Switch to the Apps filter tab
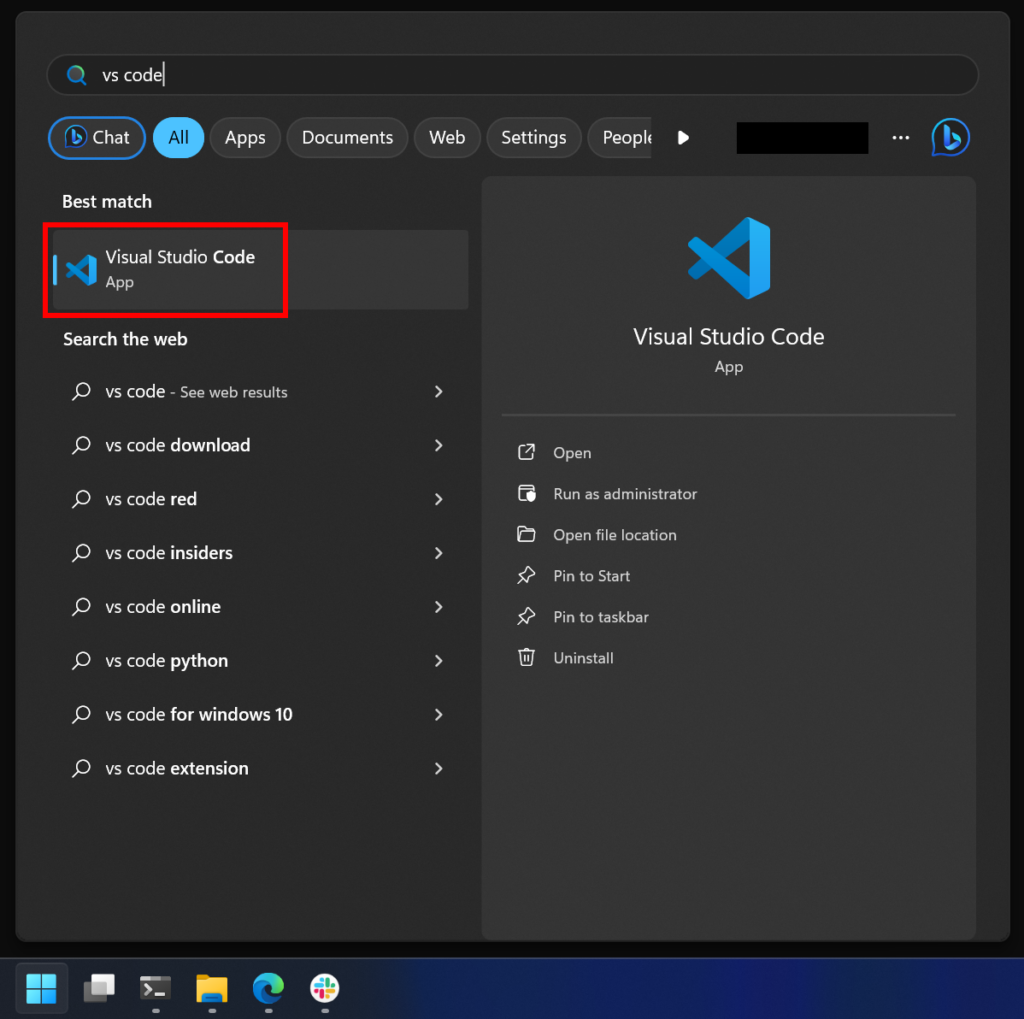 [245, 138]
